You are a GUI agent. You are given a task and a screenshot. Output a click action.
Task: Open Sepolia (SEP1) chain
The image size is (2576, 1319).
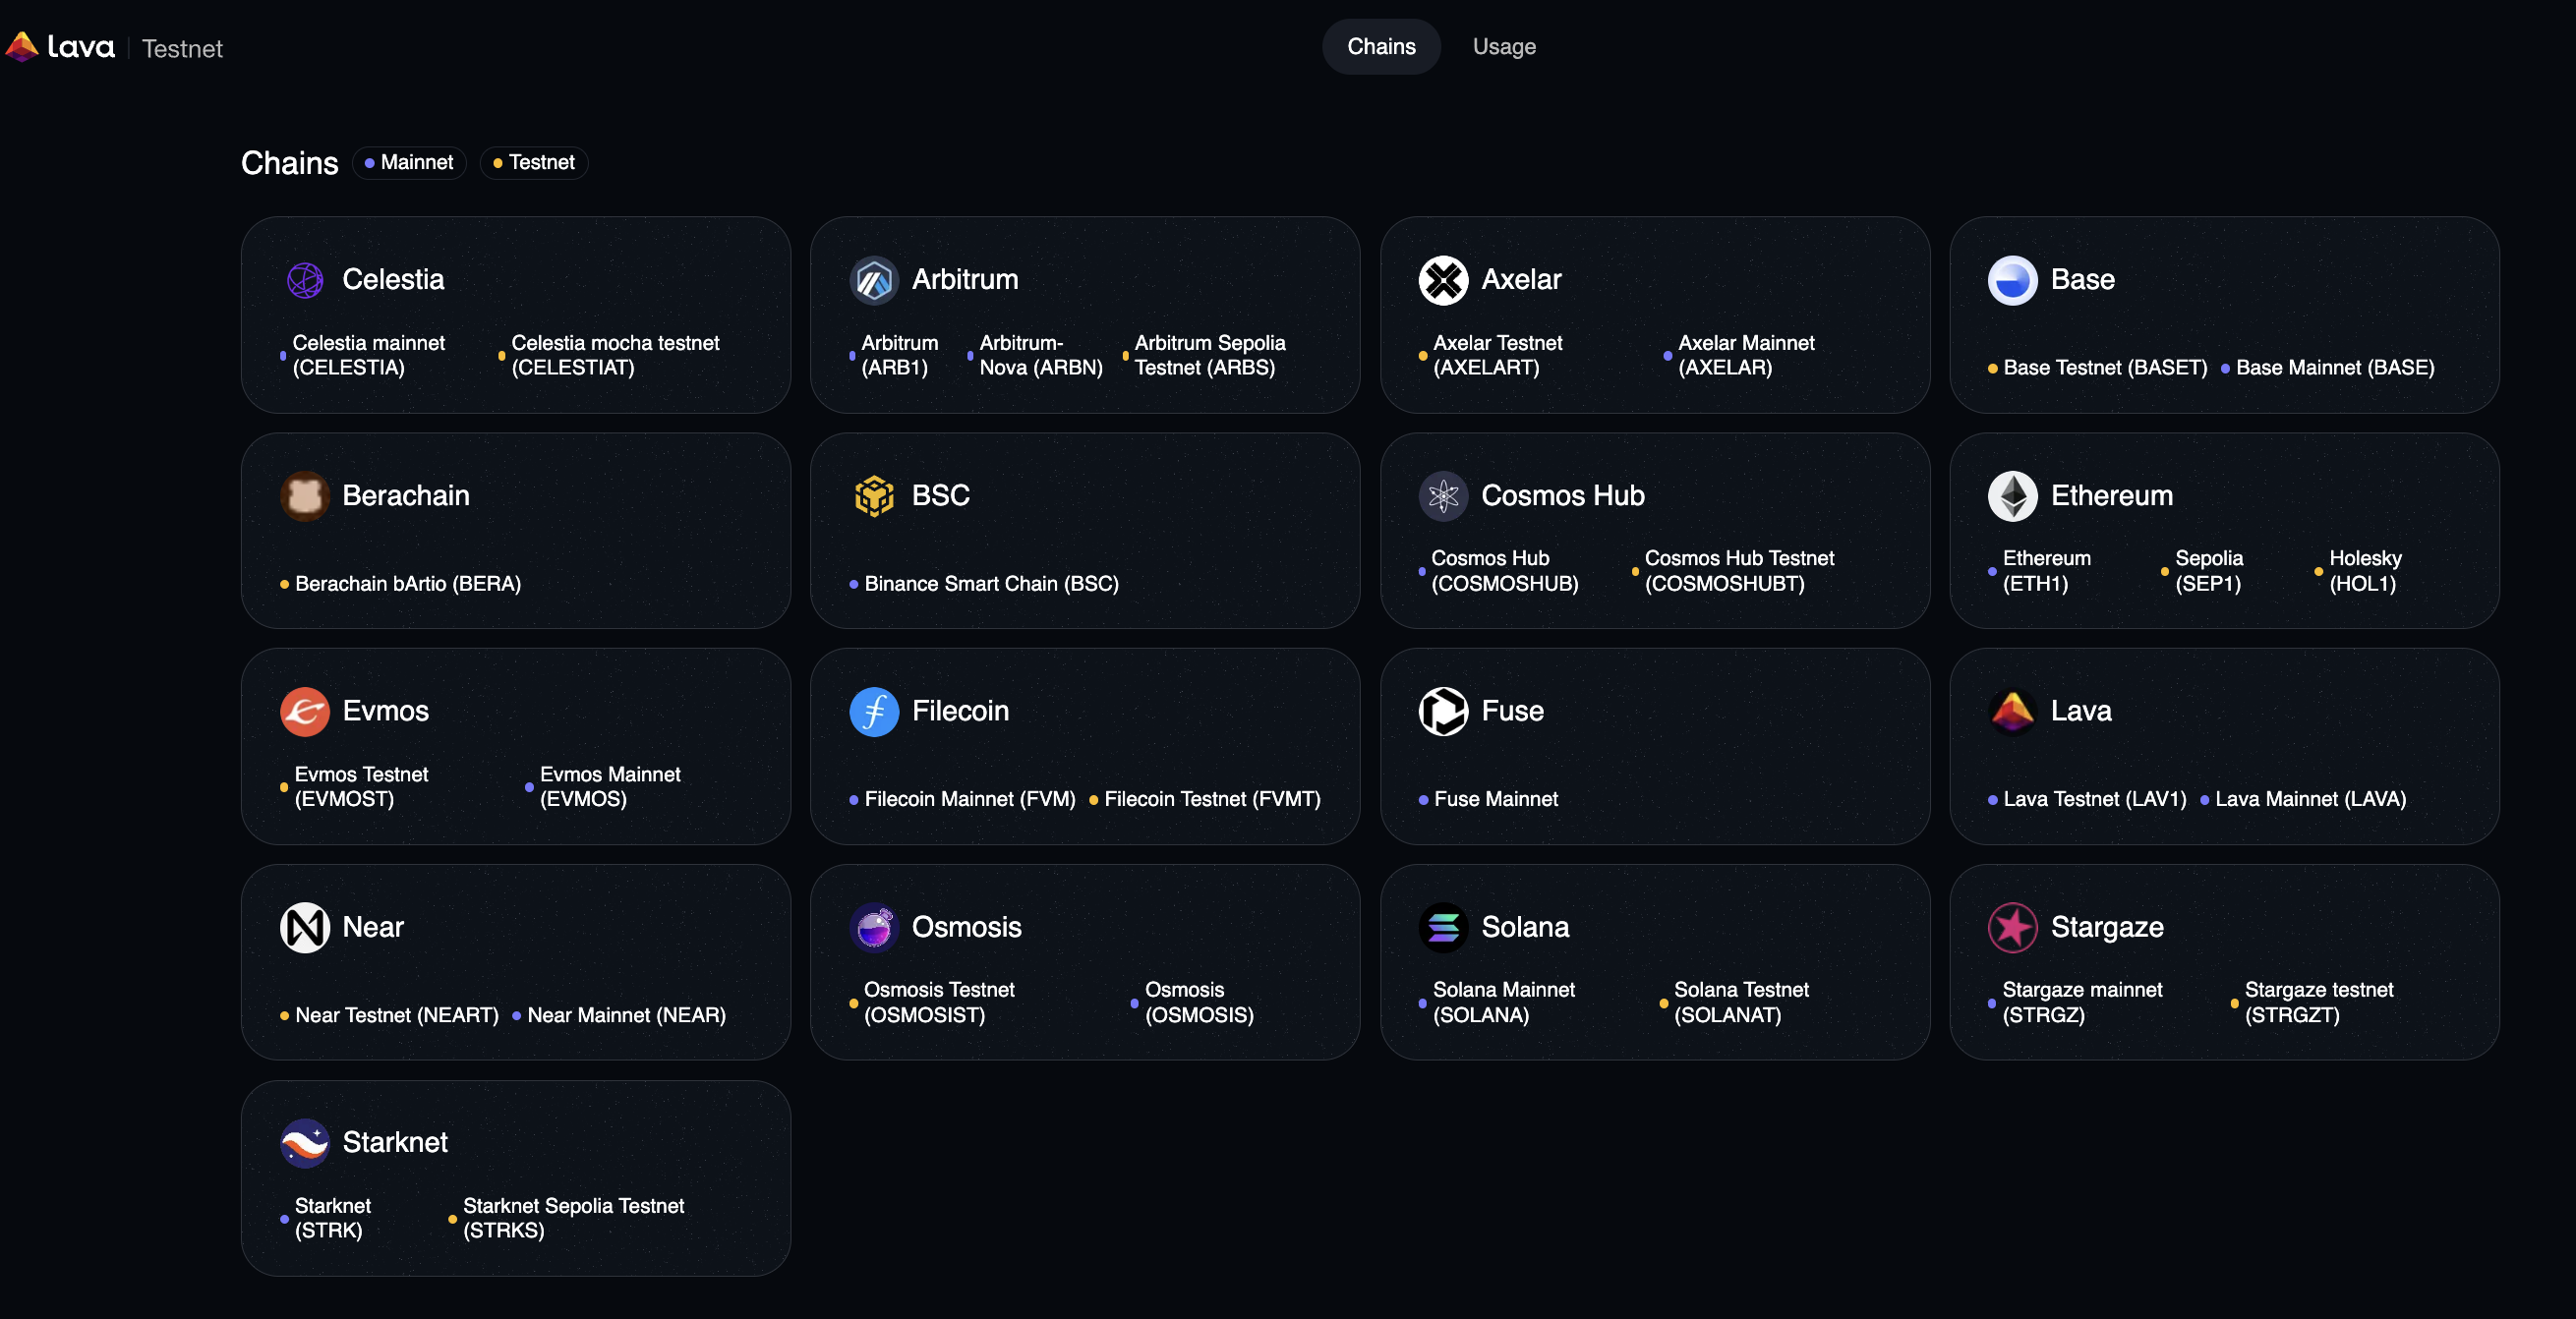[2202, 571]
